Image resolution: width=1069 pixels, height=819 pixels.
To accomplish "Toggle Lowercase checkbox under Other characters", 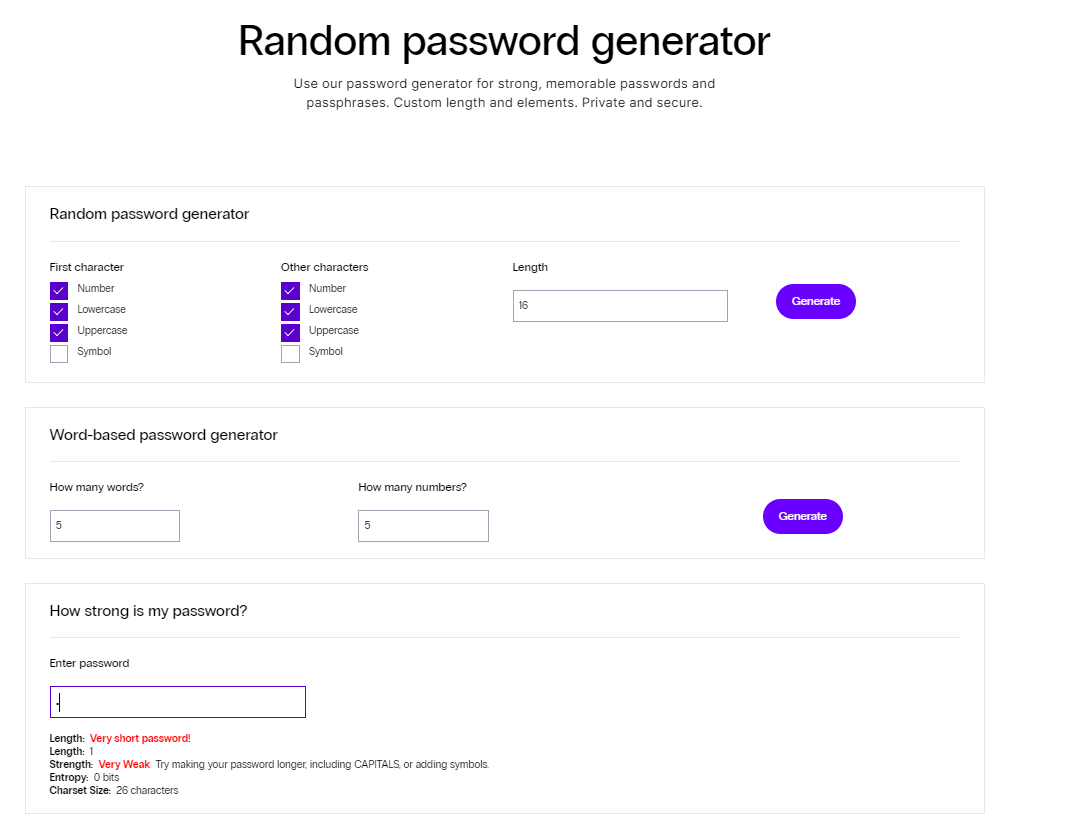I will pos(290,312).
